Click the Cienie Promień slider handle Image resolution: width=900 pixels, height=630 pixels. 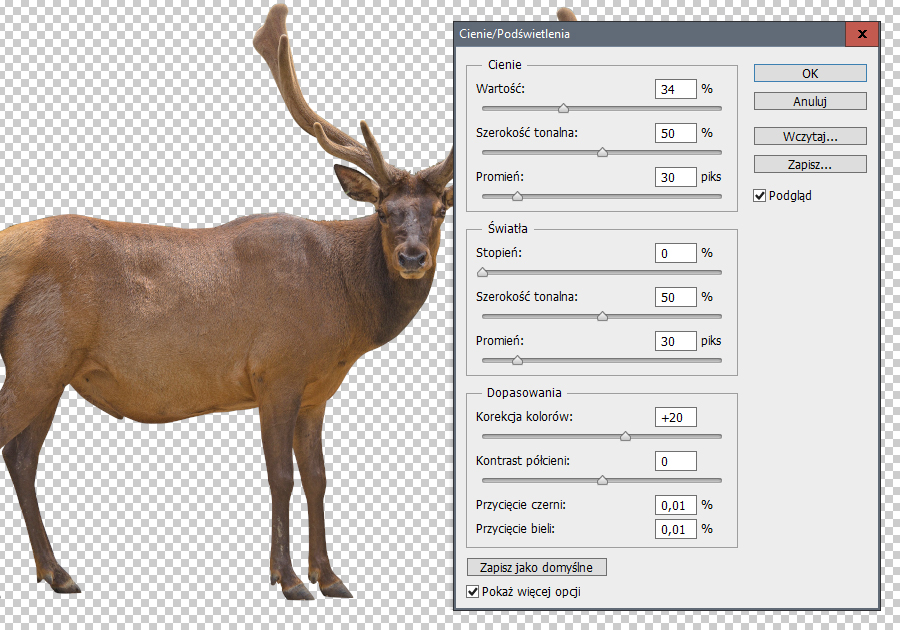point(517,197)
